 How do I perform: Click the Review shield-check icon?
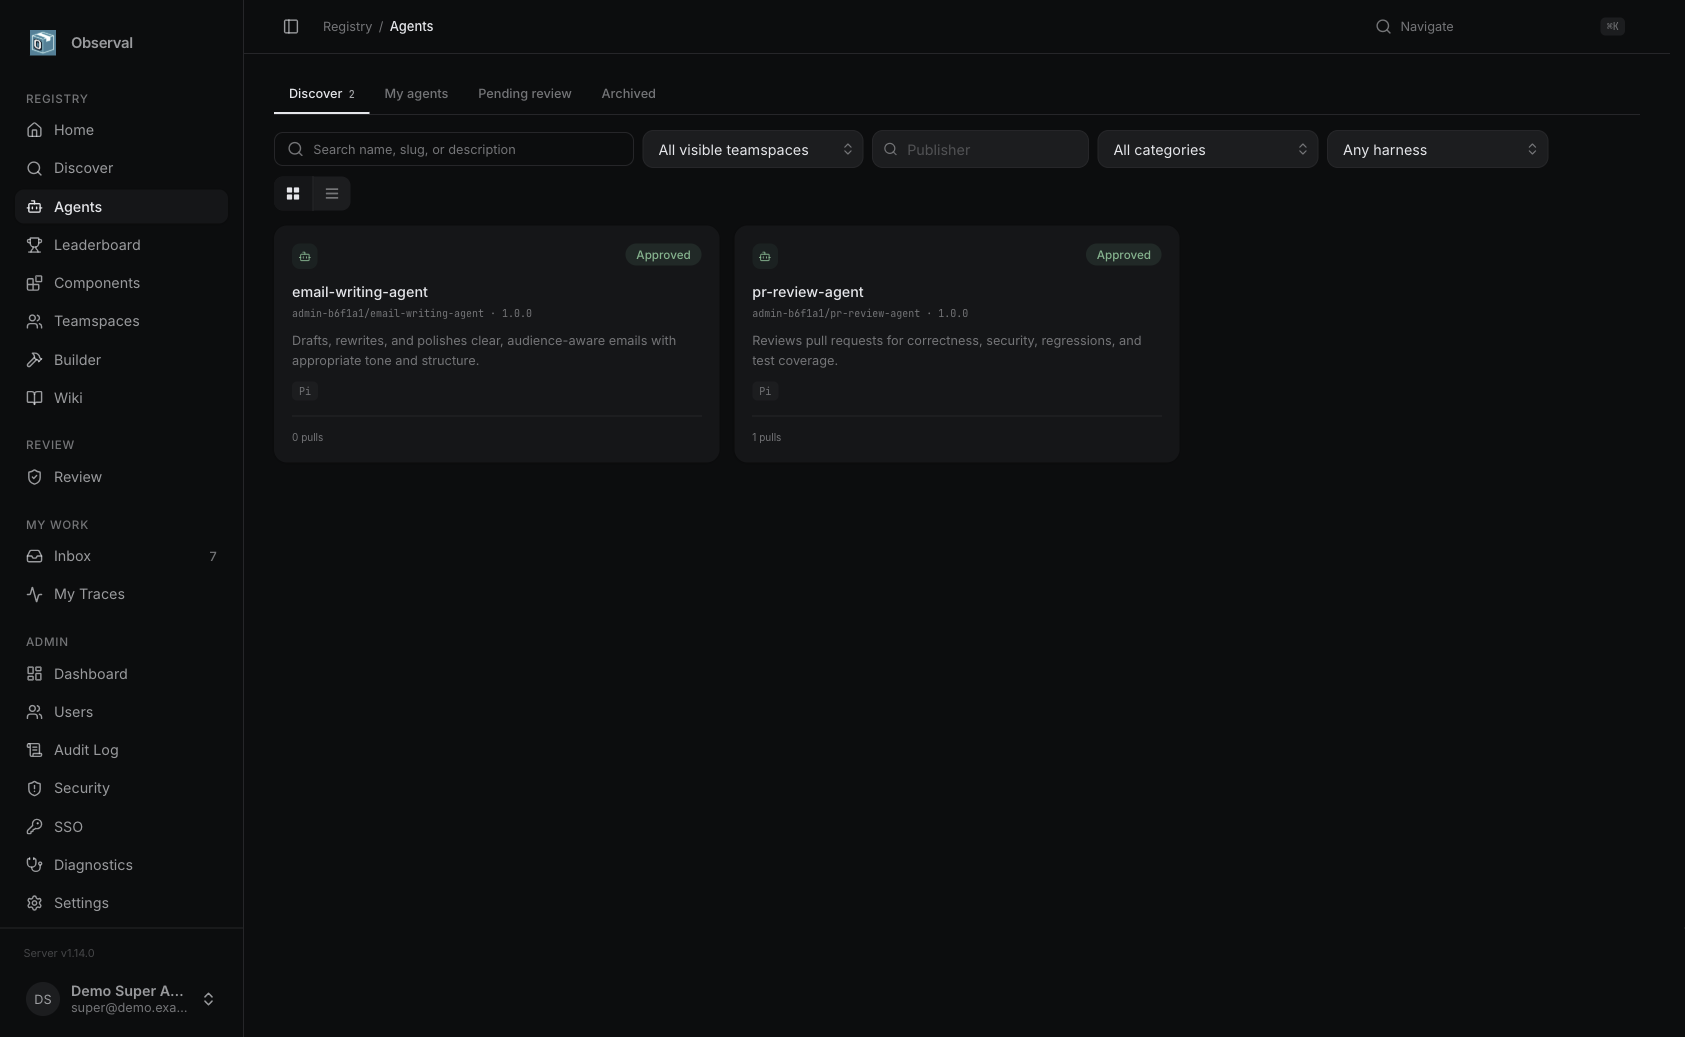click(34, 477)
